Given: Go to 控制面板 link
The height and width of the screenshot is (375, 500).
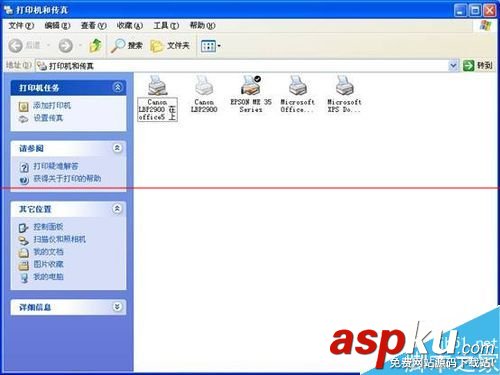Looking at the screenshot, I should (48, 227).
